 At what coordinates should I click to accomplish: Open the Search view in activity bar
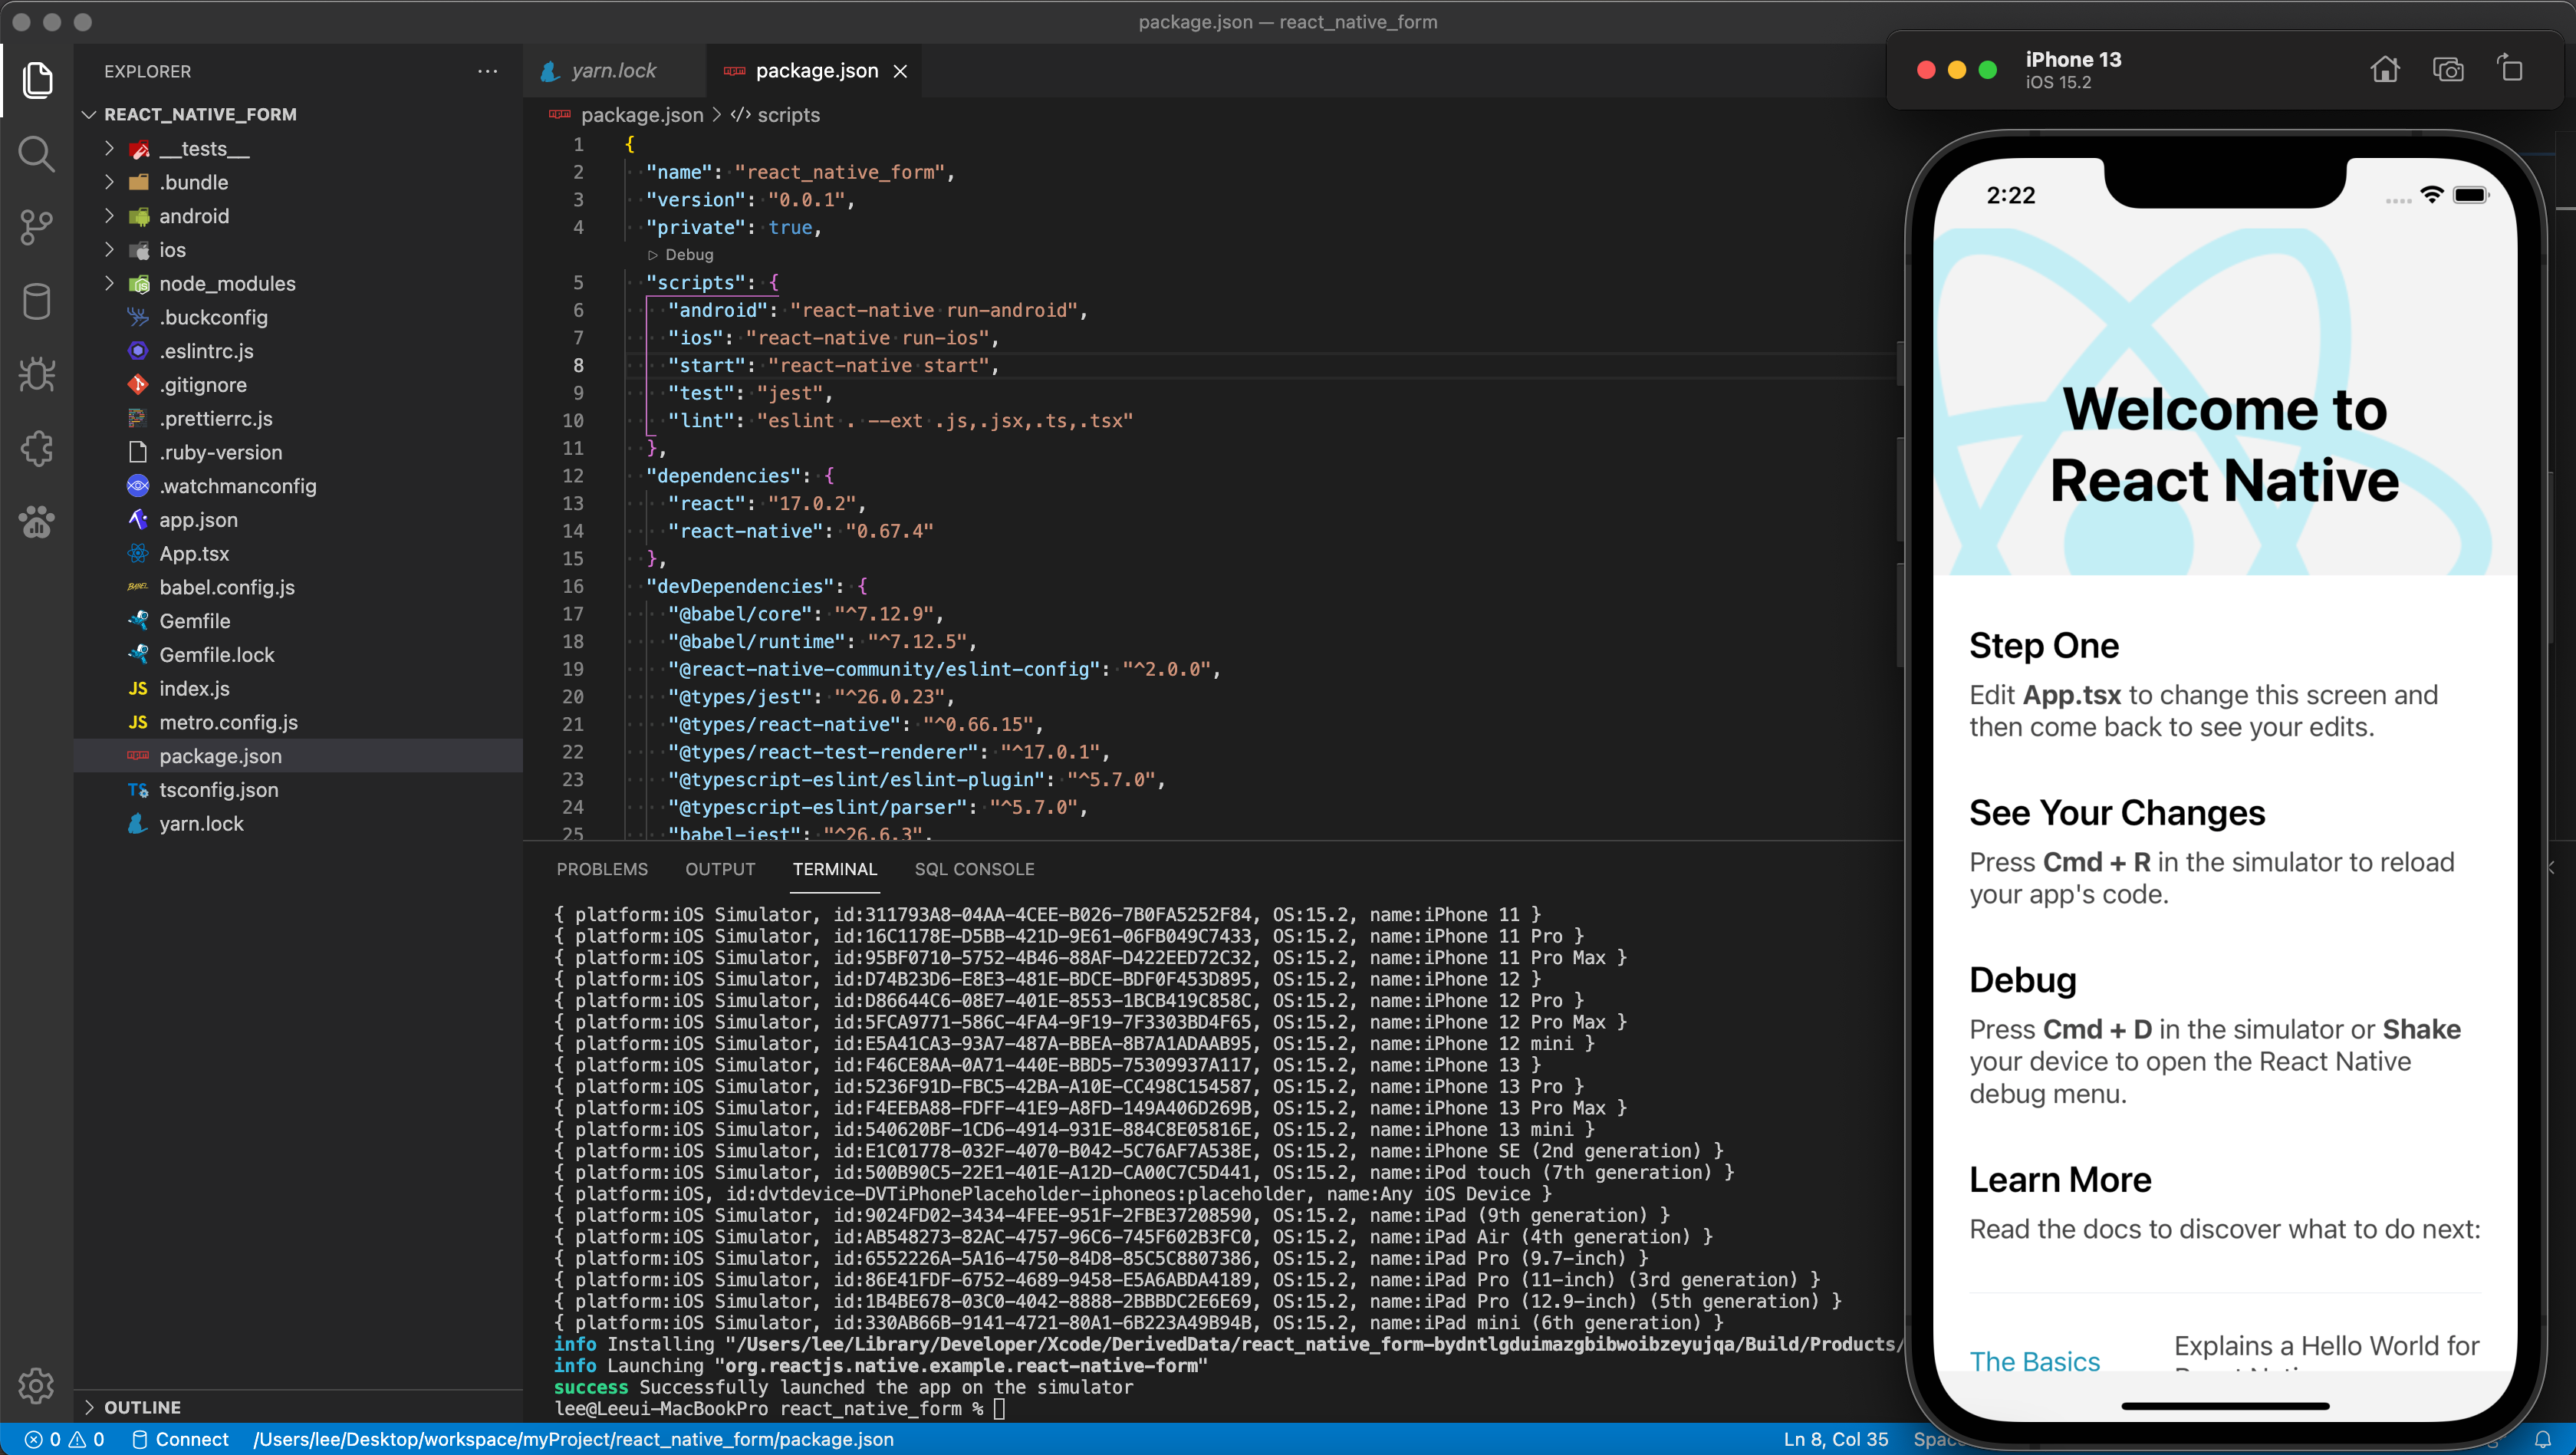(x=36, y=154)
